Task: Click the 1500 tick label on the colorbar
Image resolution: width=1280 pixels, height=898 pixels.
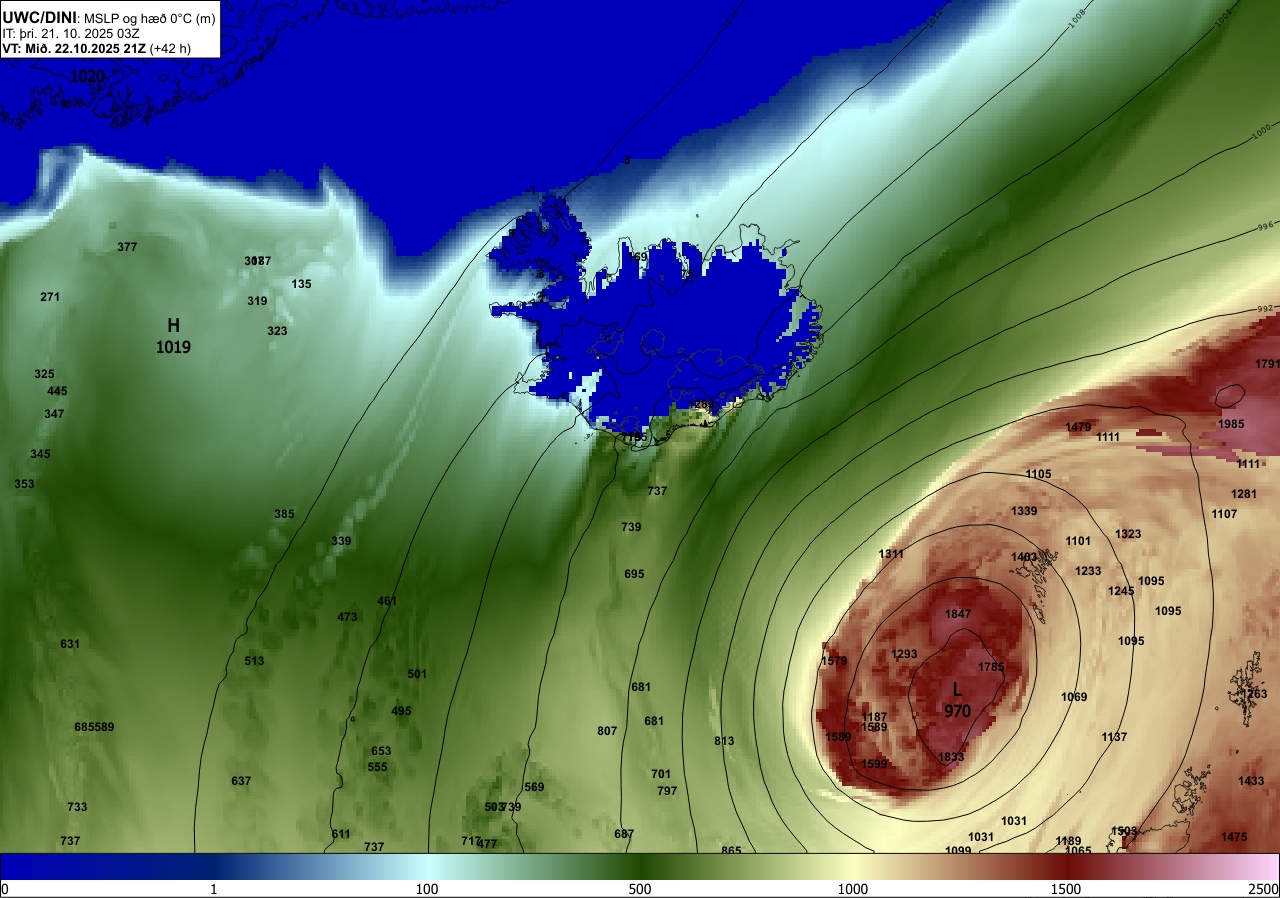Action: click(1065, 889)
